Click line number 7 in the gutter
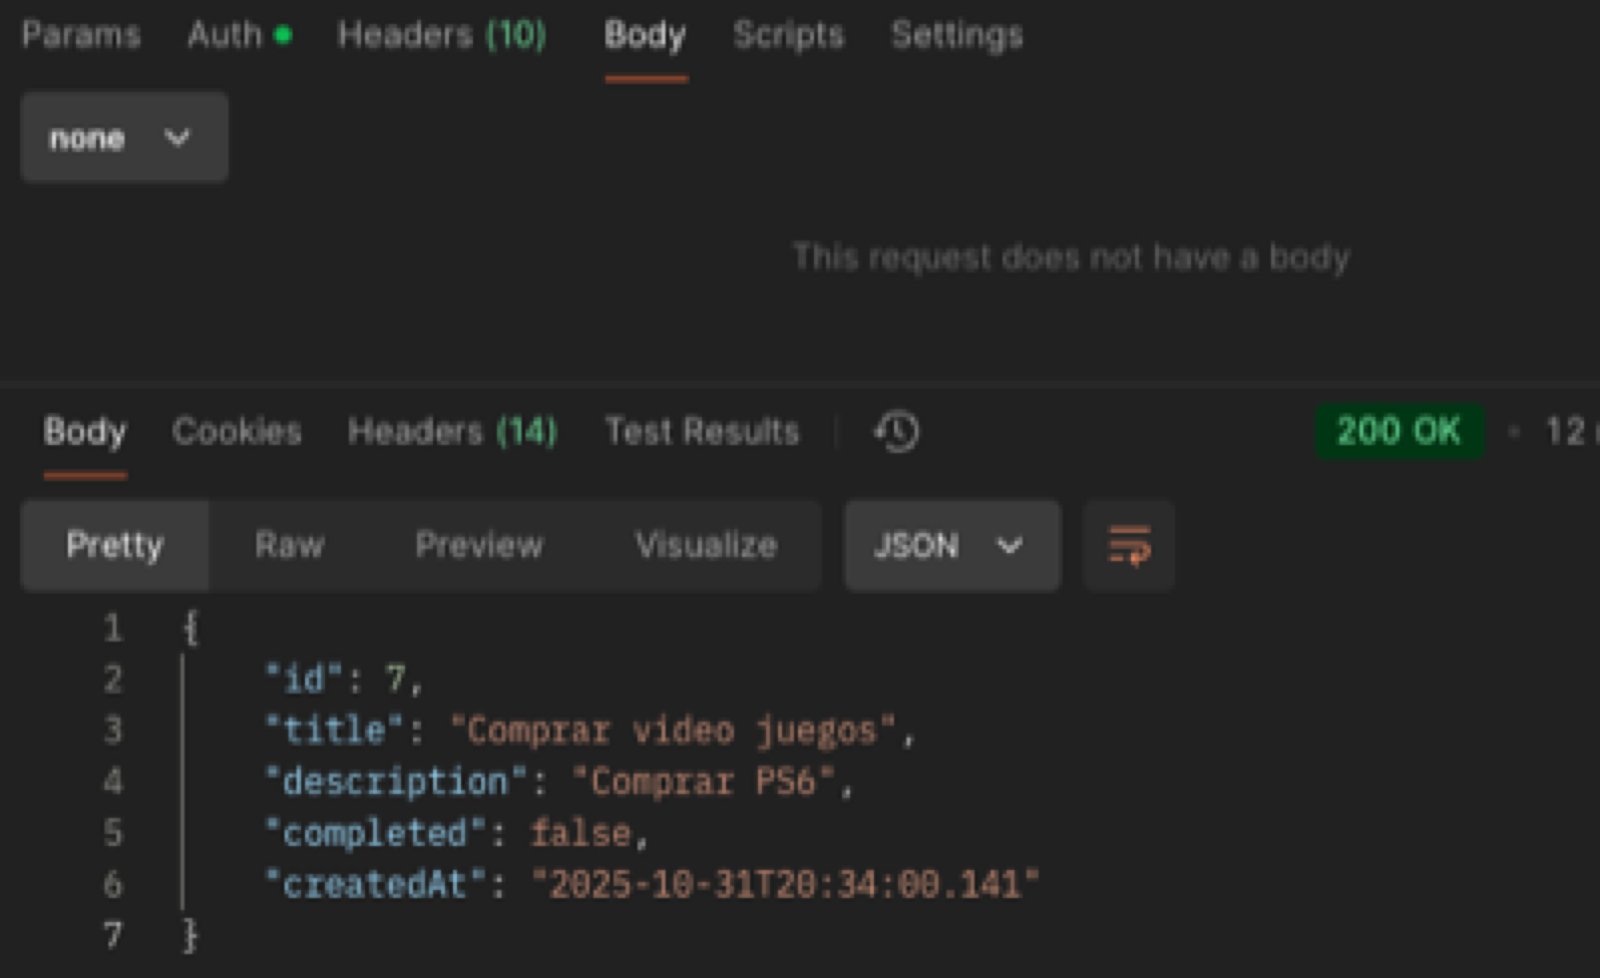The height and width of the screenshot is (978, 1600). [x=113, y=935]
